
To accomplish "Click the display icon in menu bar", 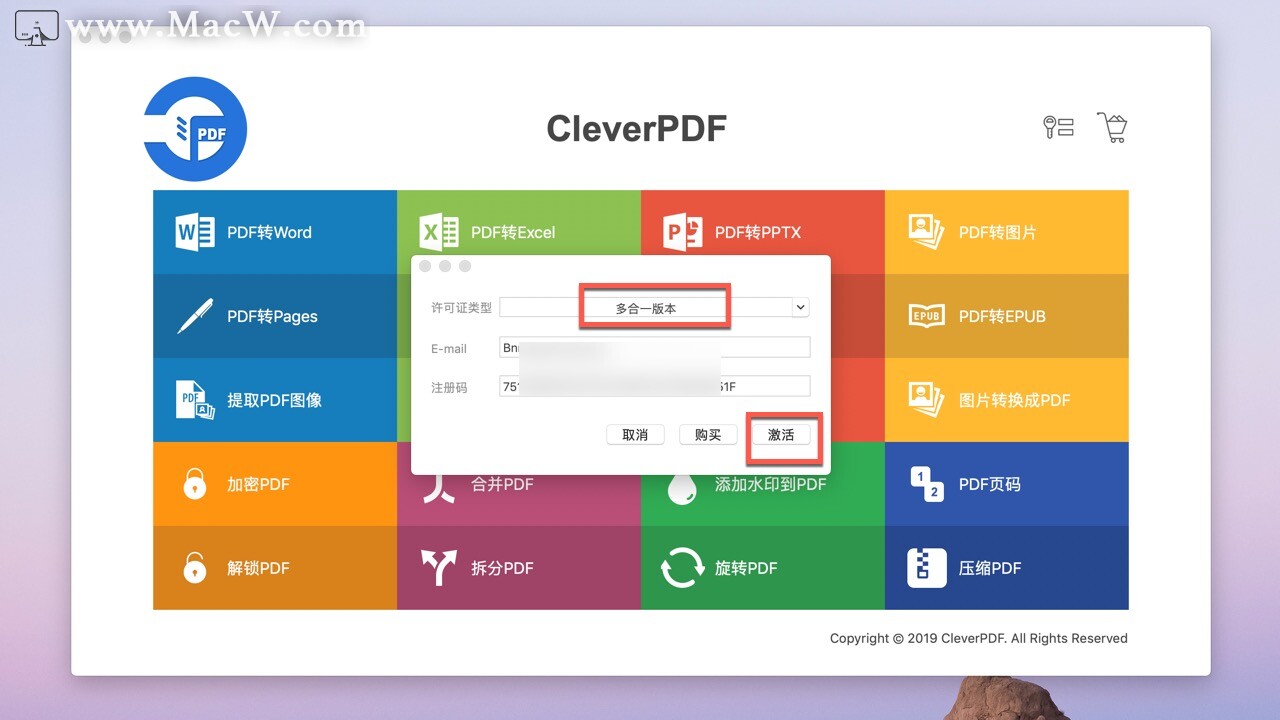I will pyautogui.click(x=37, y=29).
